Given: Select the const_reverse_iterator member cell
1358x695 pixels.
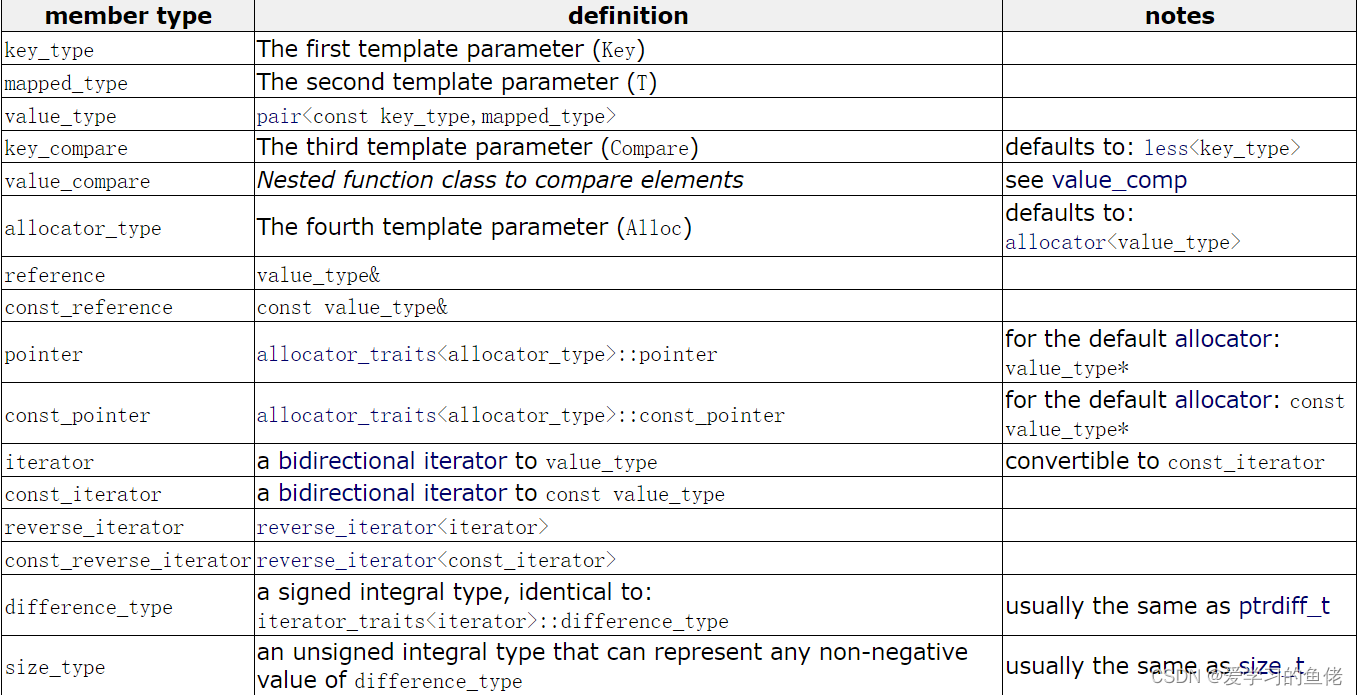Looking at the screenshot, I should [x=128, y=560].
